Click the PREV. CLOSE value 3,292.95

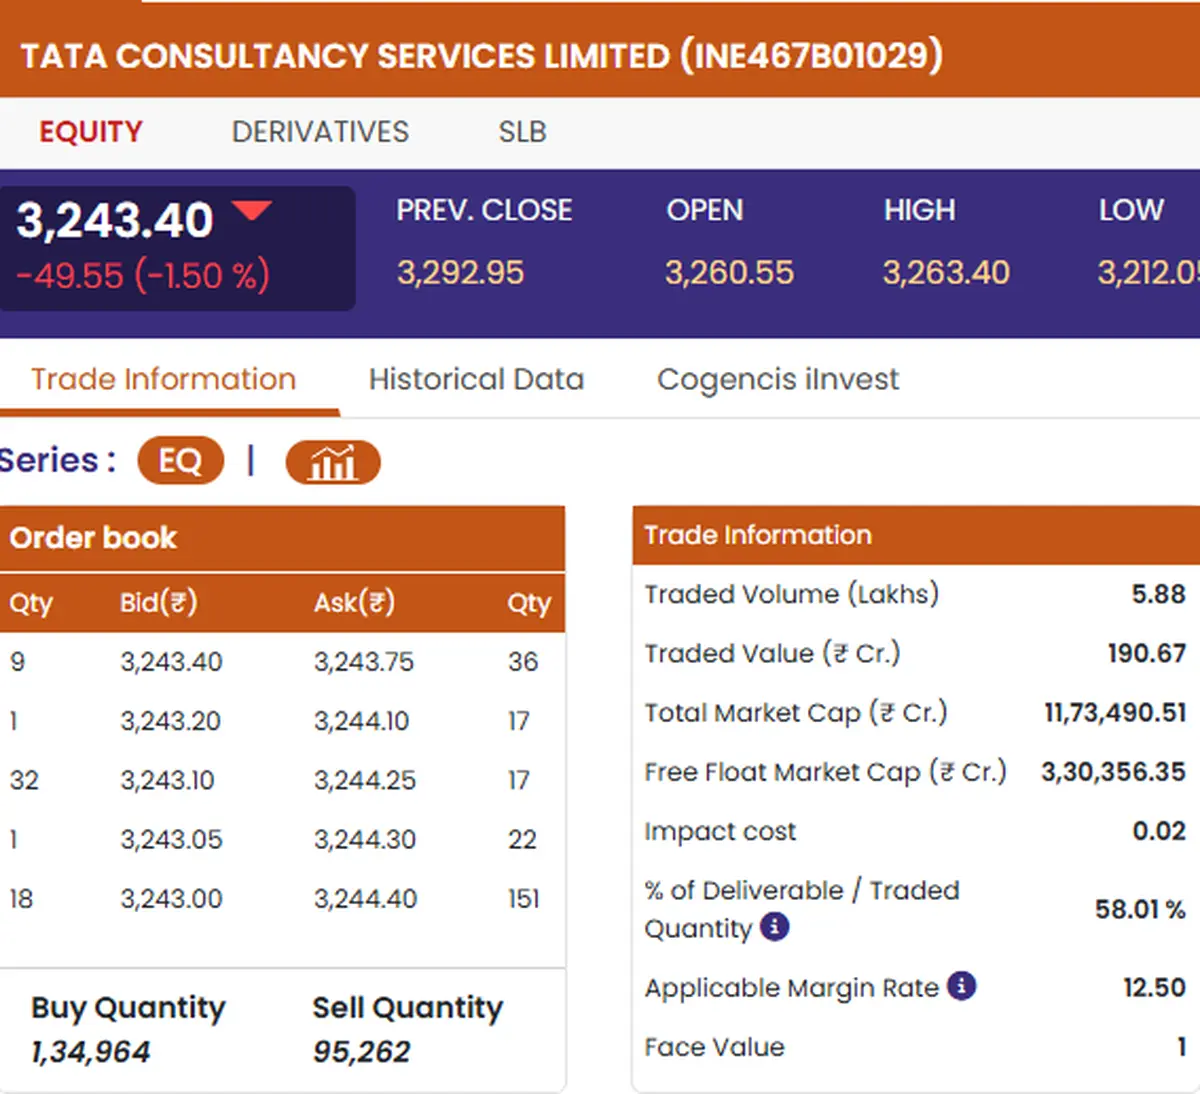coord(460,273)
